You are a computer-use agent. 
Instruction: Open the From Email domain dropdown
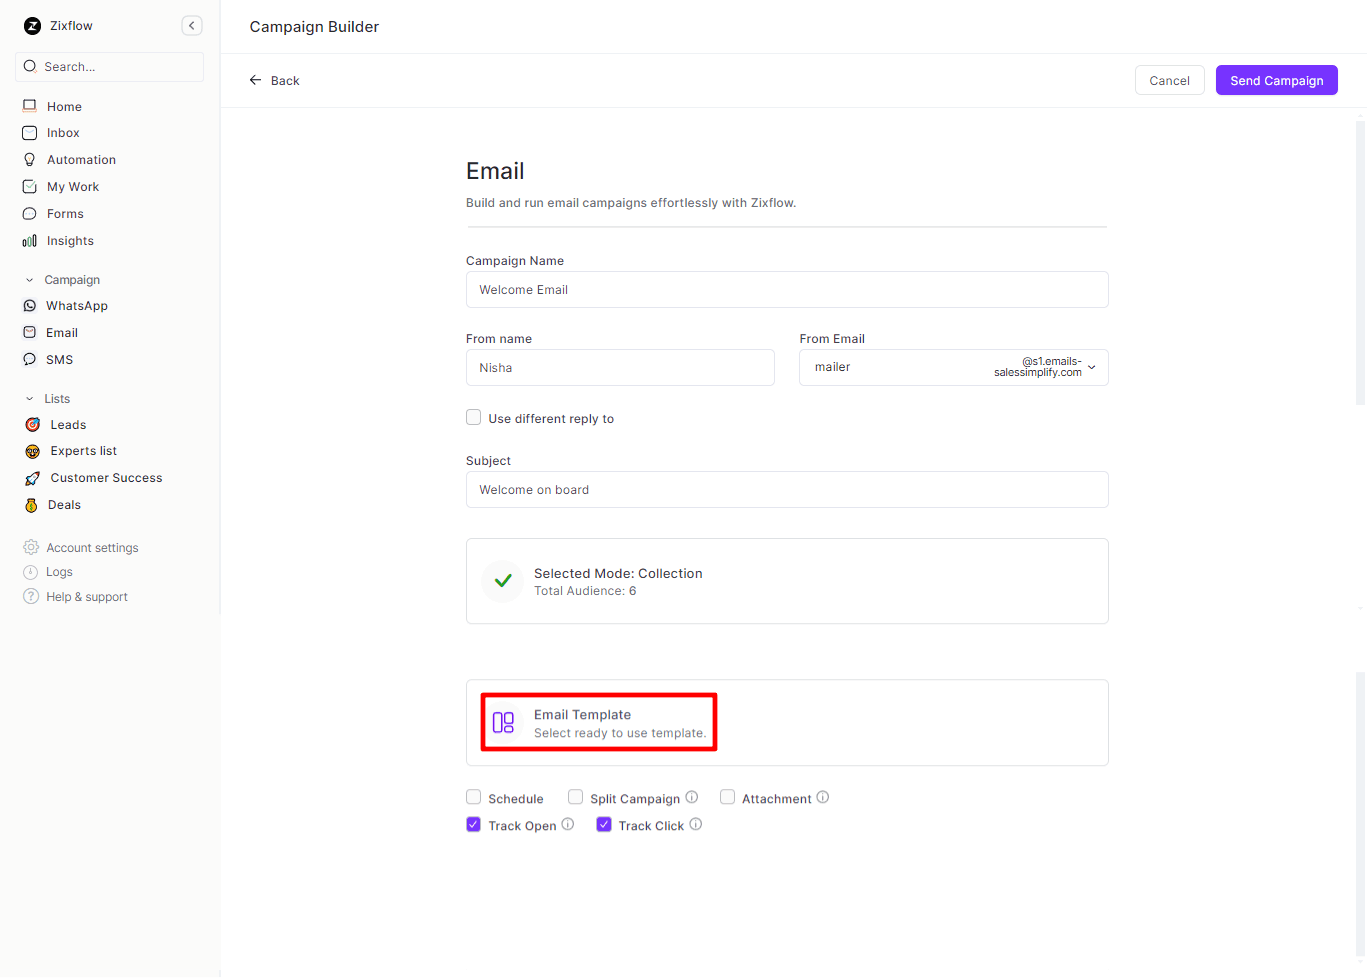click(x=1091, y=367)
